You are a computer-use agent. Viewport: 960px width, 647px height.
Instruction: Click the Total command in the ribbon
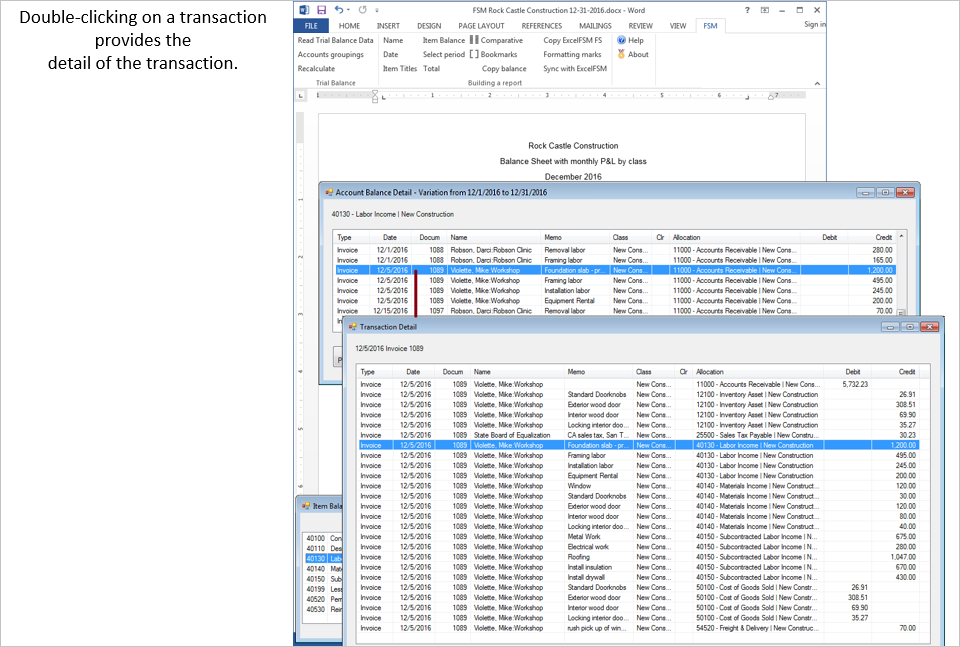click(x=432, y=69)
